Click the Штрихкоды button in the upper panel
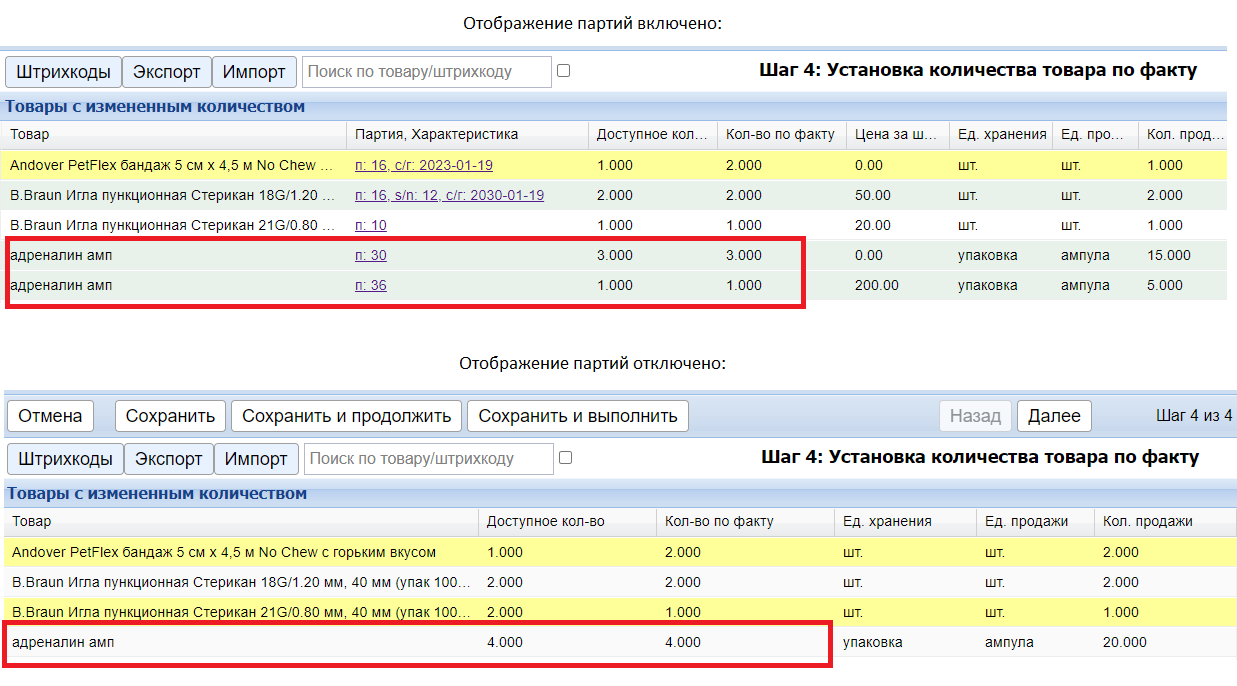This screenshot has width=1237, height=686. (64, 72)
